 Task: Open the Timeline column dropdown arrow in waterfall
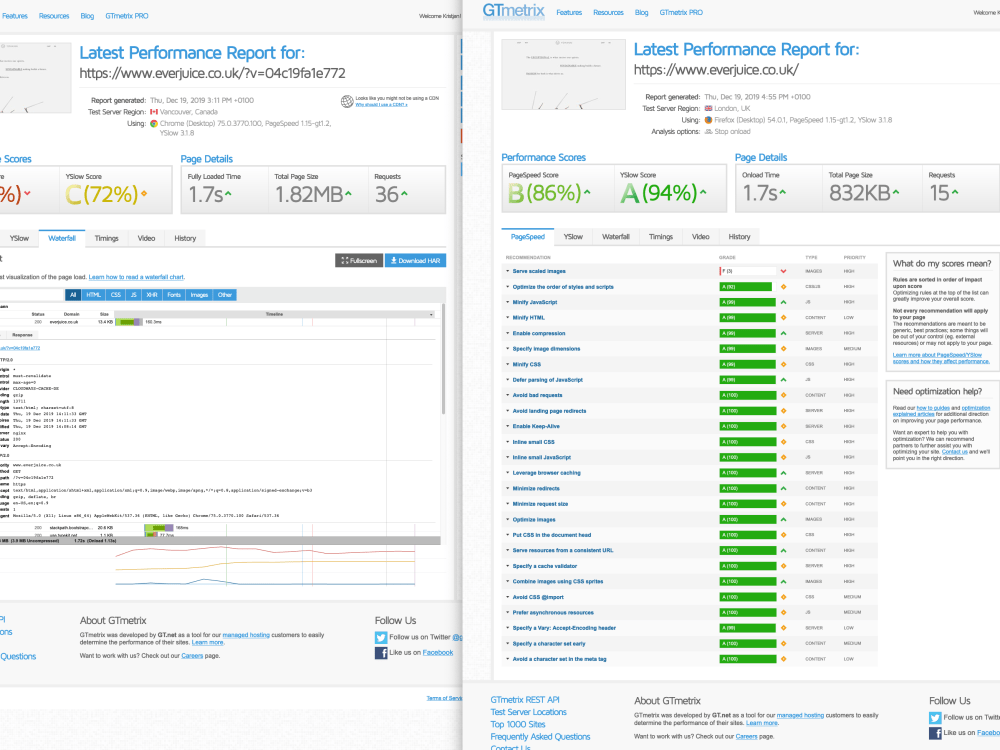(x=431, y=314)
